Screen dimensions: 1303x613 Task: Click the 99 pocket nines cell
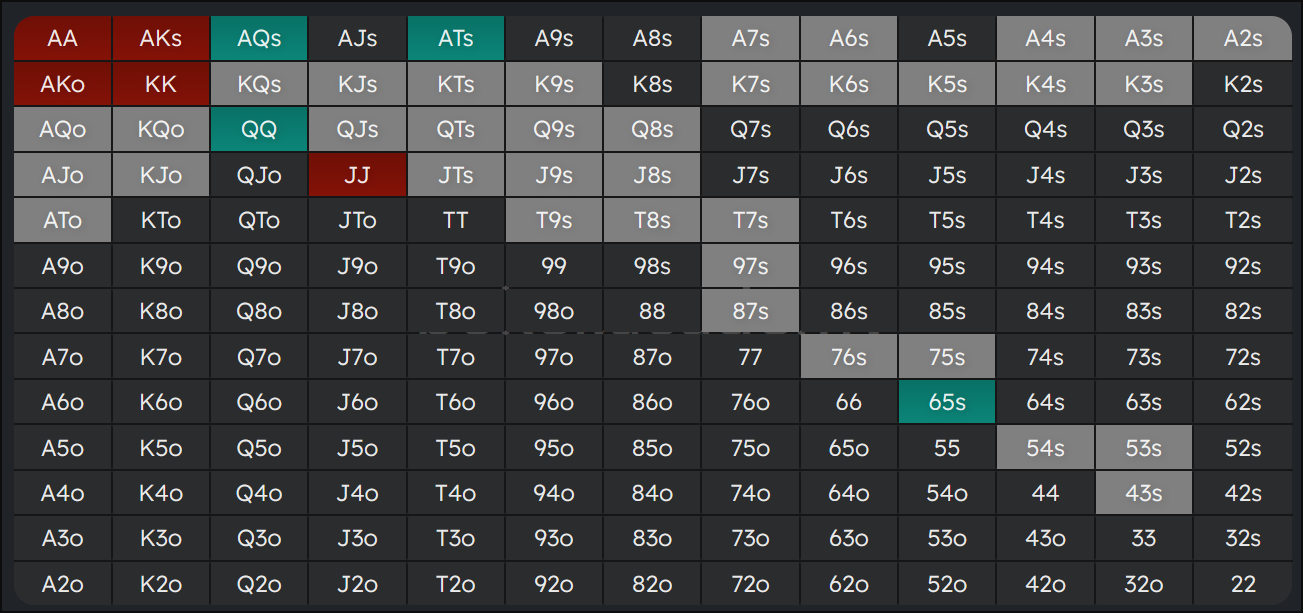coord(554,266)
